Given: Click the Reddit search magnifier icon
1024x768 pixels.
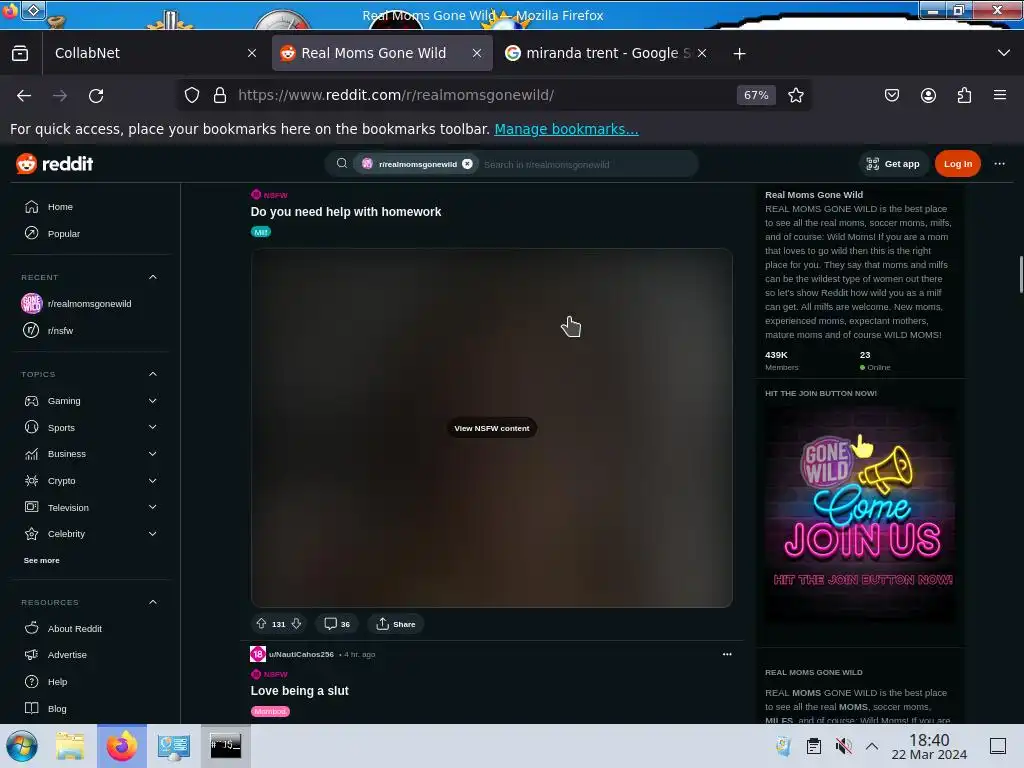Looking at the screenshot, I should pos(342,163).
